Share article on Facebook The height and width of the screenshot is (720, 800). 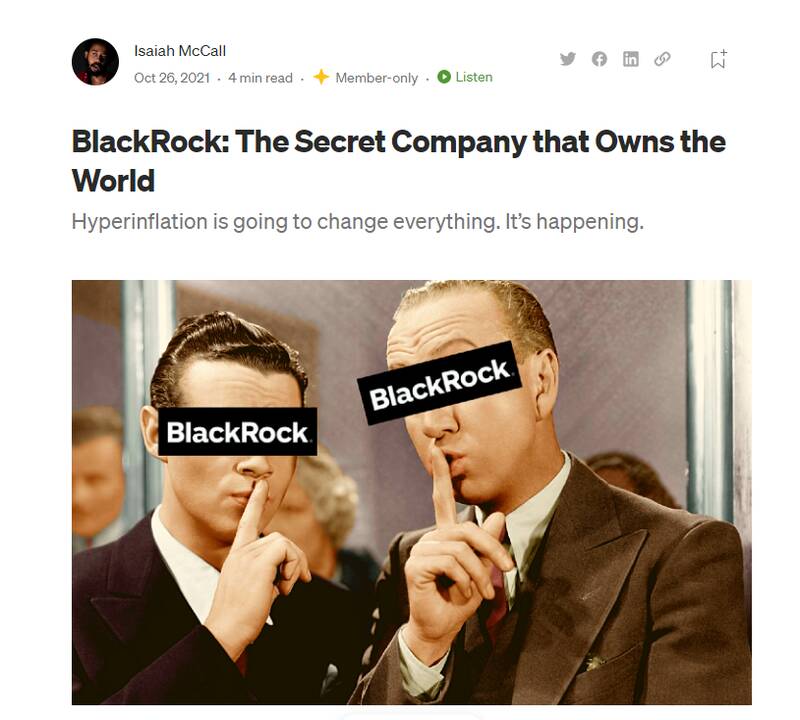click(599, 59)
